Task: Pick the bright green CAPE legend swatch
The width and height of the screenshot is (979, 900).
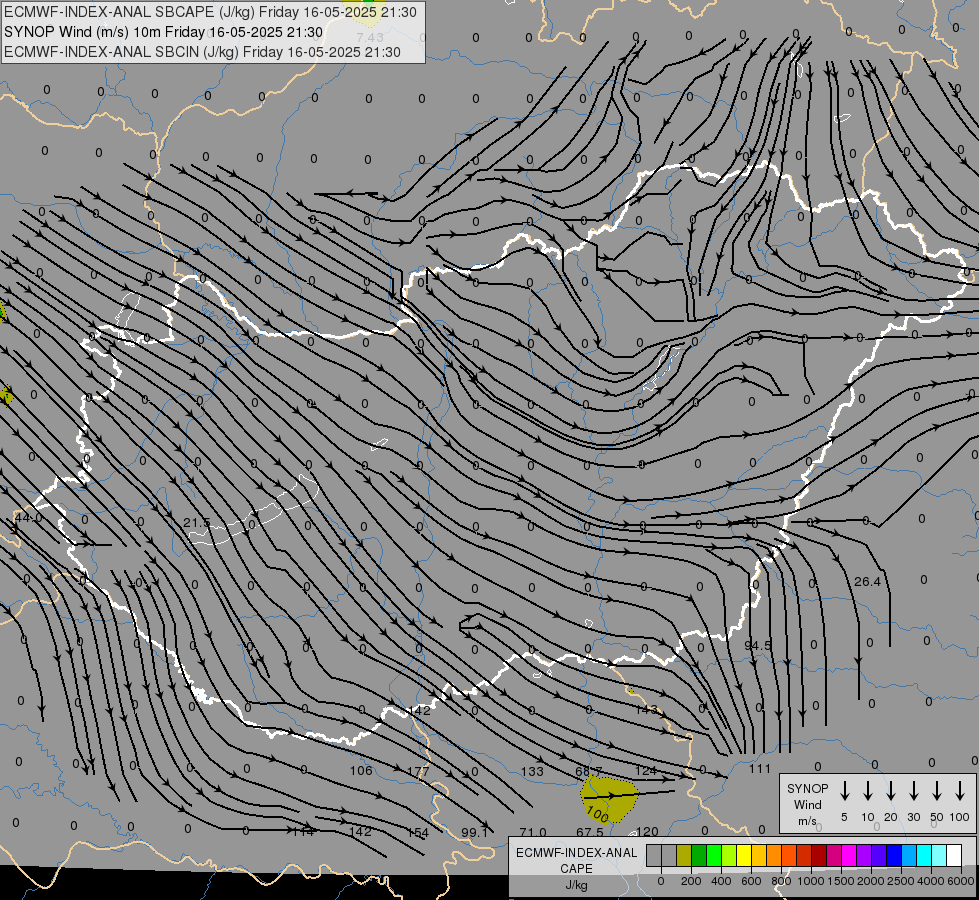Action: 714,856
